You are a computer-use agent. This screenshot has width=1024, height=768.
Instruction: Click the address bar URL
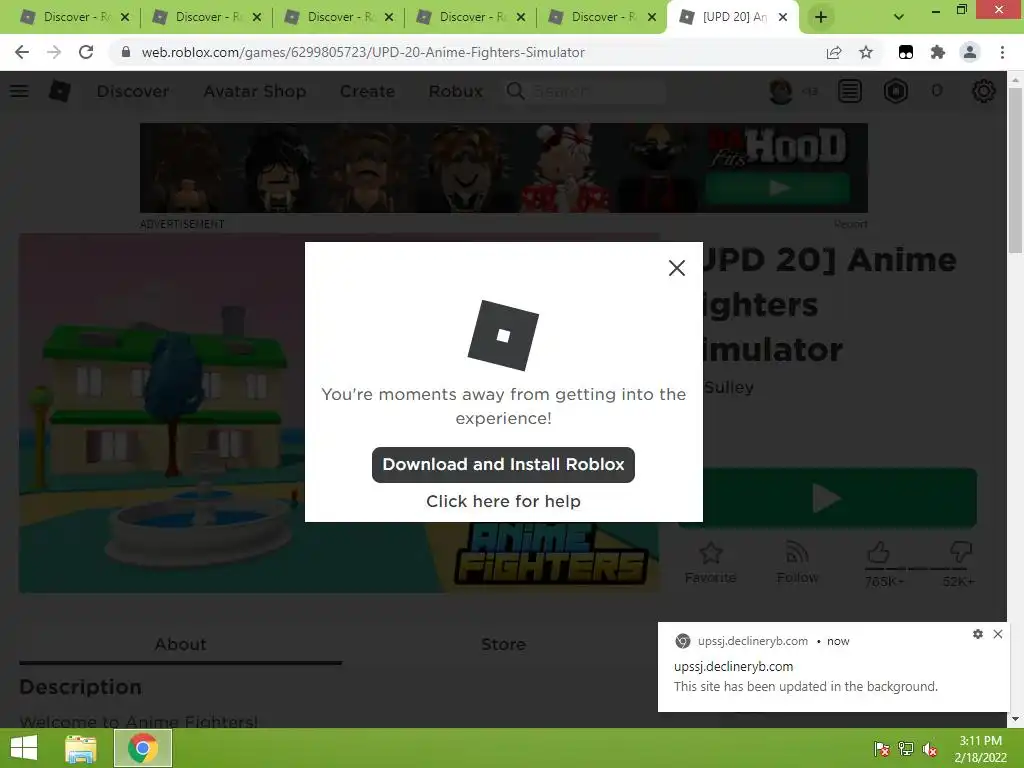[362, 52]
